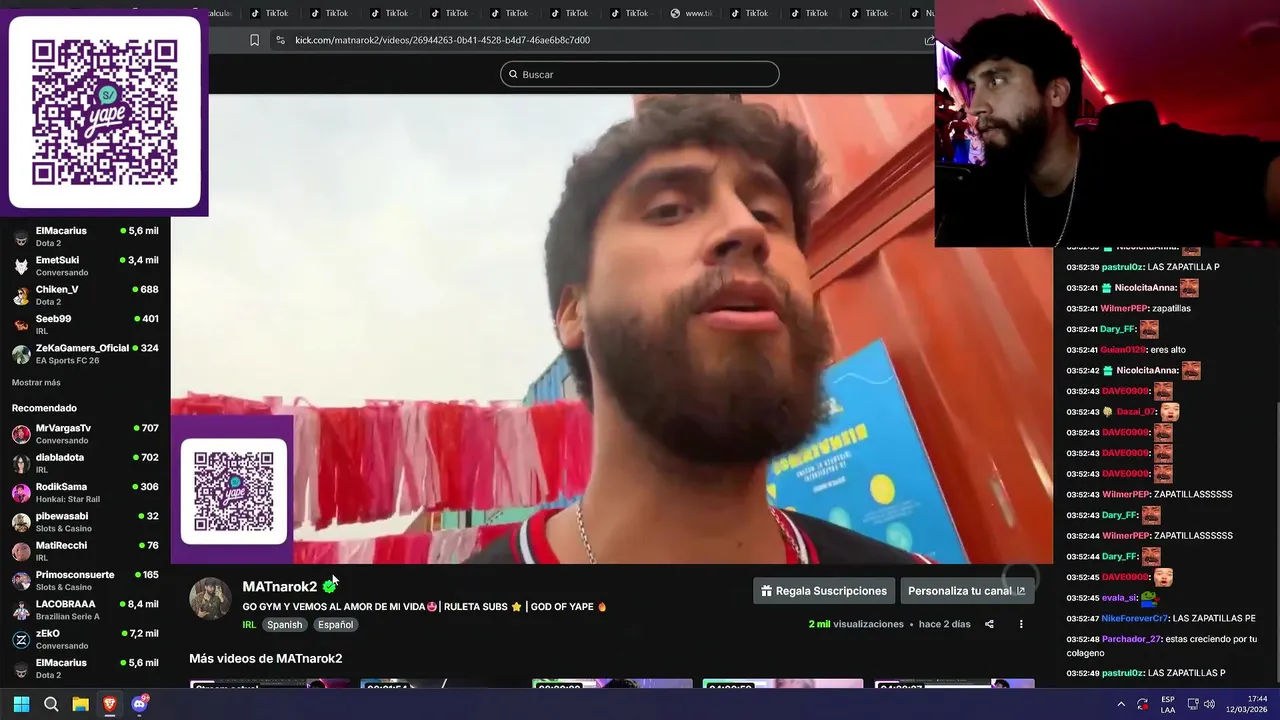Click zEkO's channel avatar
The width and height of the screenshot is (1280, 720).
pyautogui.click(x=21, y=639)
